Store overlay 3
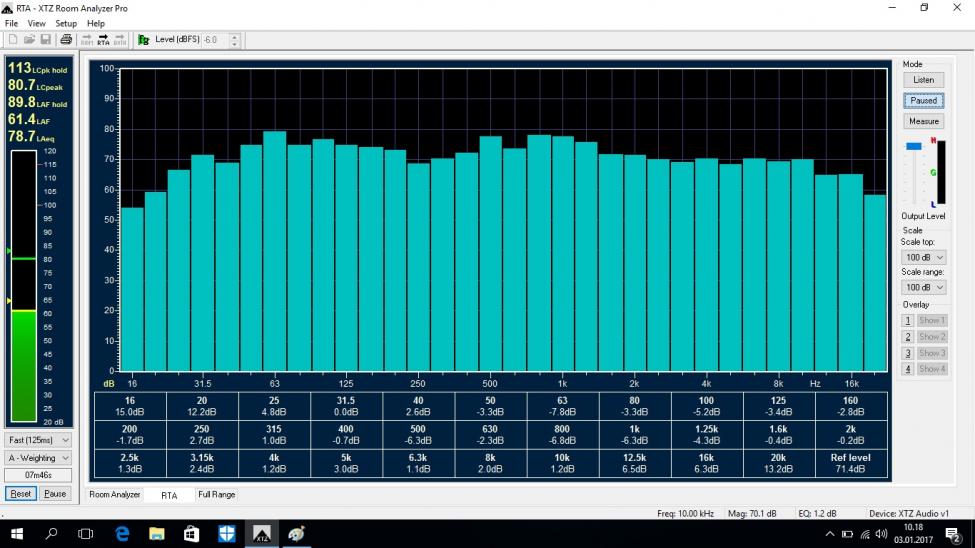 pos(907,353)
